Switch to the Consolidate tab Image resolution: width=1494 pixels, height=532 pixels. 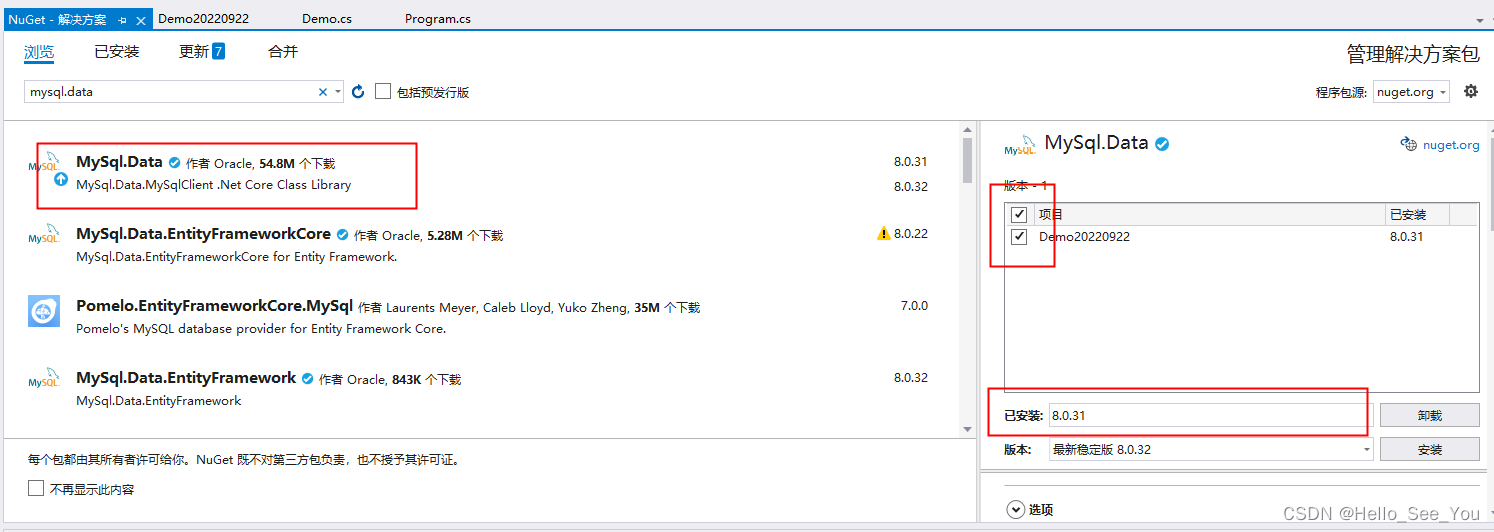[x=283, y=52]
